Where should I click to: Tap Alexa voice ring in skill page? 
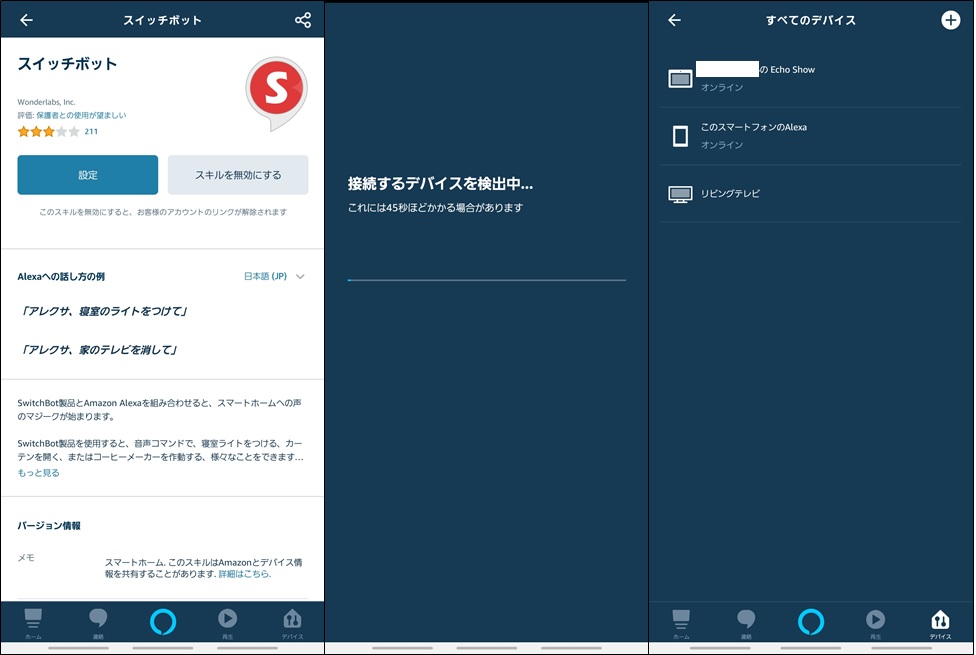pos(163,621)
